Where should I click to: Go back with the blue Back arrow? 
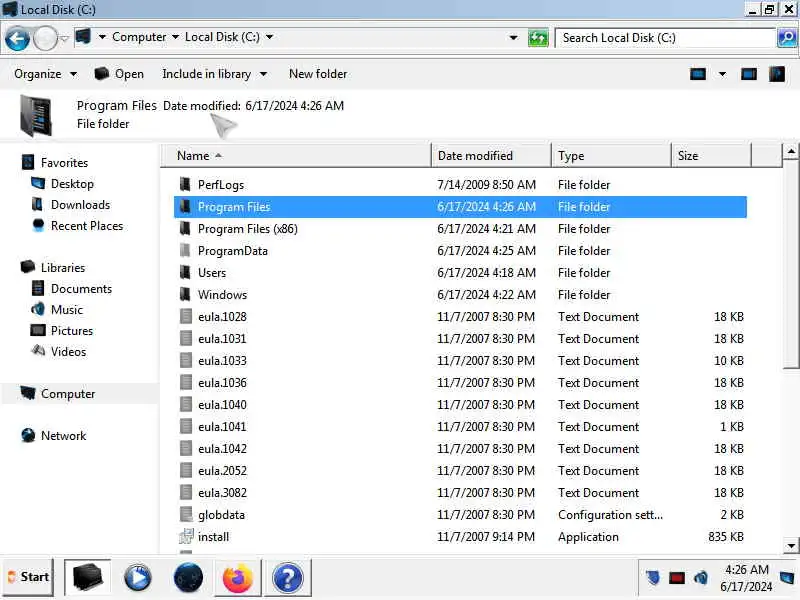point(17,38)
